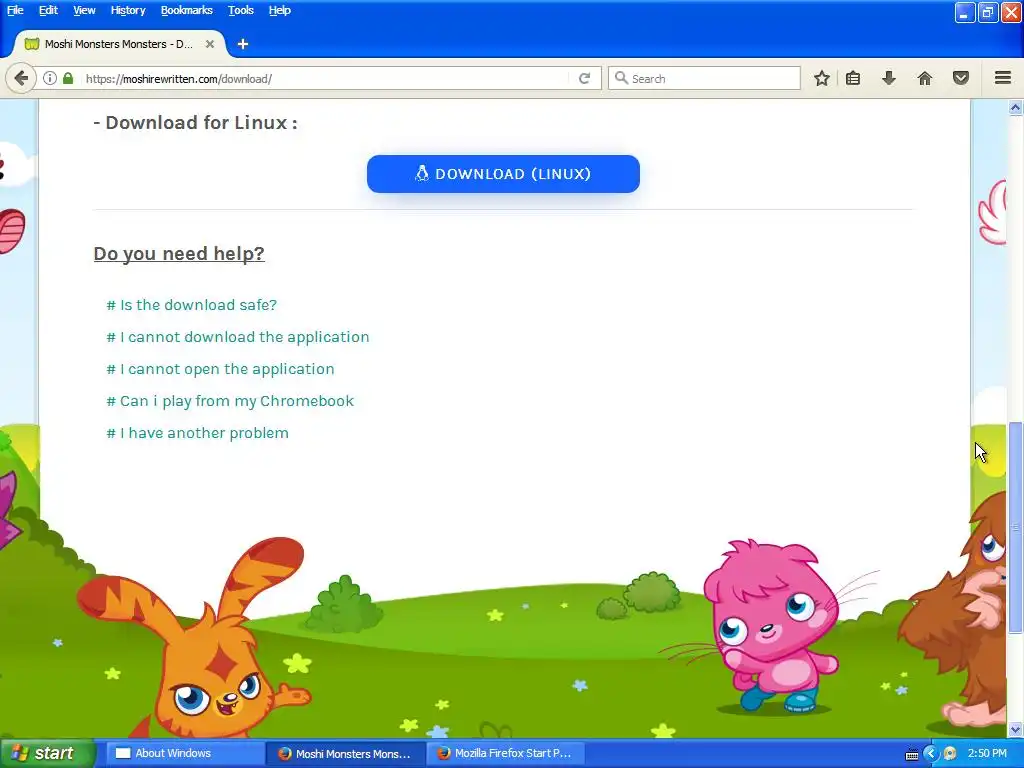Open 'Can i play from my Chromebook' link
Viewport: 1024px width, 768px height.
pyautogui.click(x=230, y=401)
